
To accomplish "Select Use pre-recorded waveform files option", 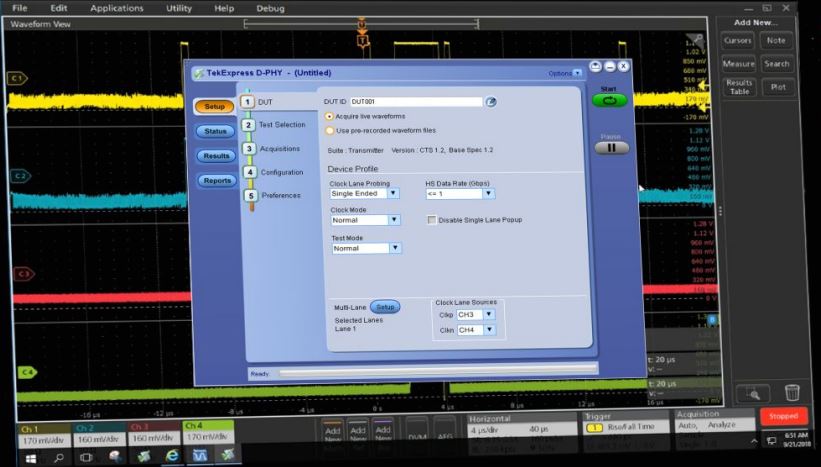I will [x=331, y=130].
